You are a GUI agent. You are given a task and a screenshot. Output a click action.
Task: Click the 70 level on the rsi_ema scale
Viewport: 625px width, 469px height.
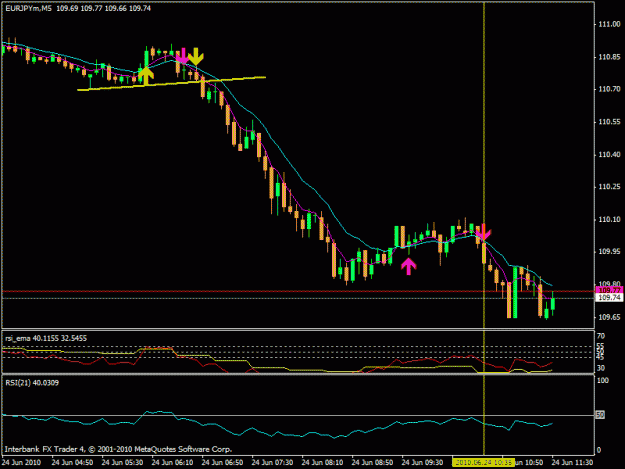point(601,336)
